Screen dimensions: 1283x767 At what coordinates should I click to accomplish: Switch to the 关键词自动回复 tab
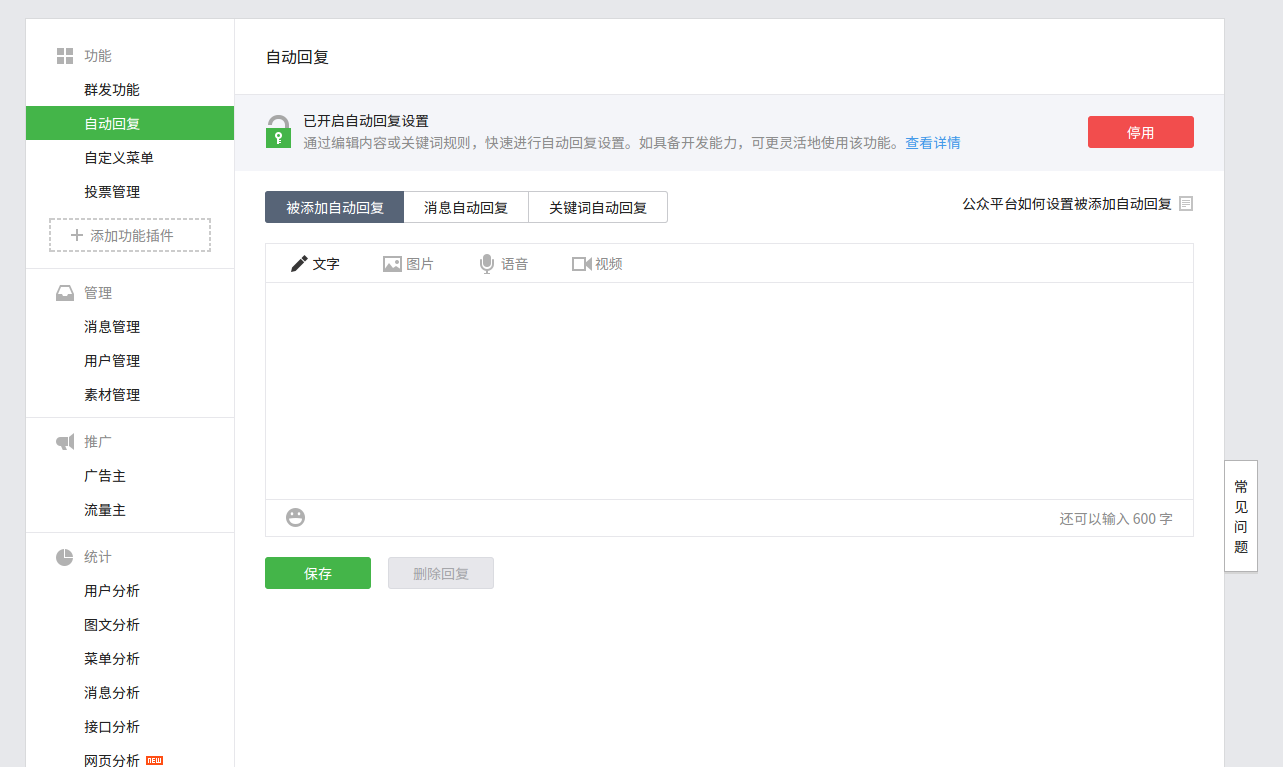pos(598,207)
